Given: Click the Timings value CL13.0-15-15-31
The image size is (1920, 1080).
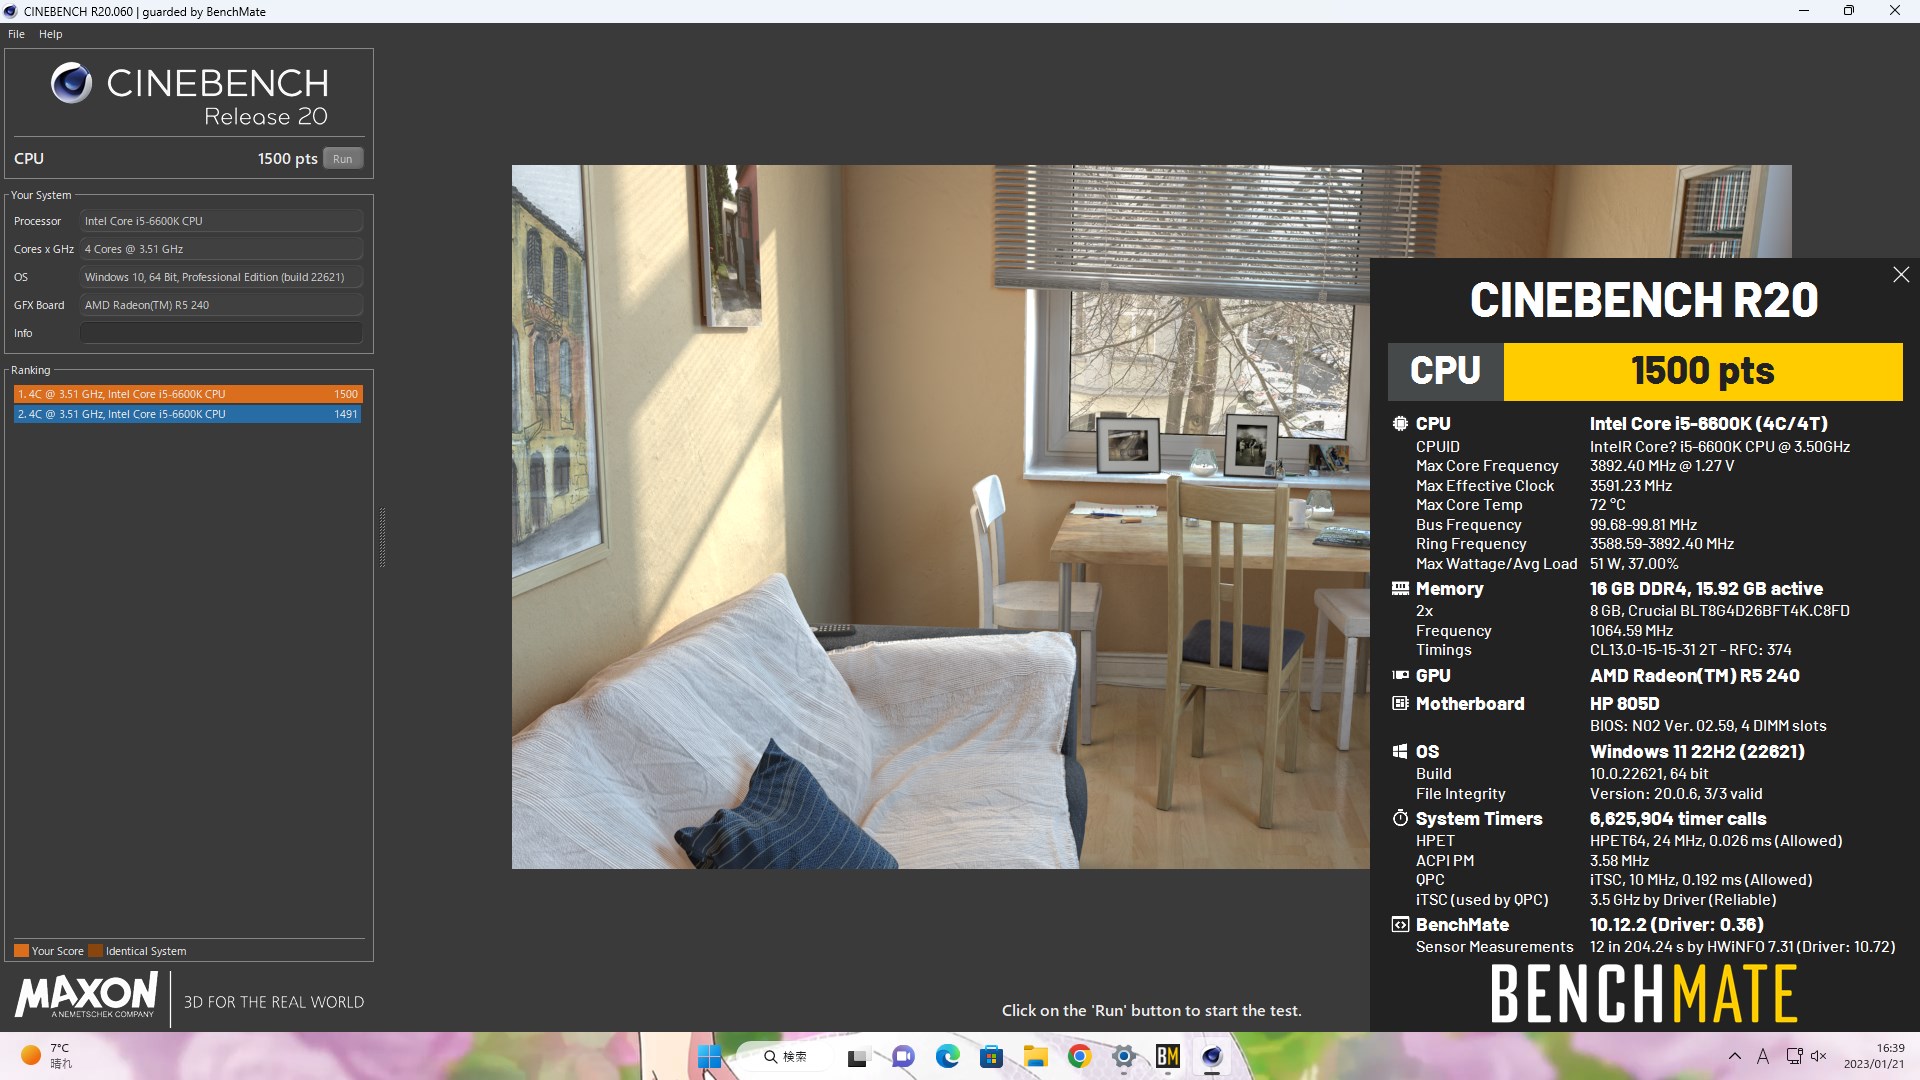Looking at the screenshot, I should pos(1690,650).
